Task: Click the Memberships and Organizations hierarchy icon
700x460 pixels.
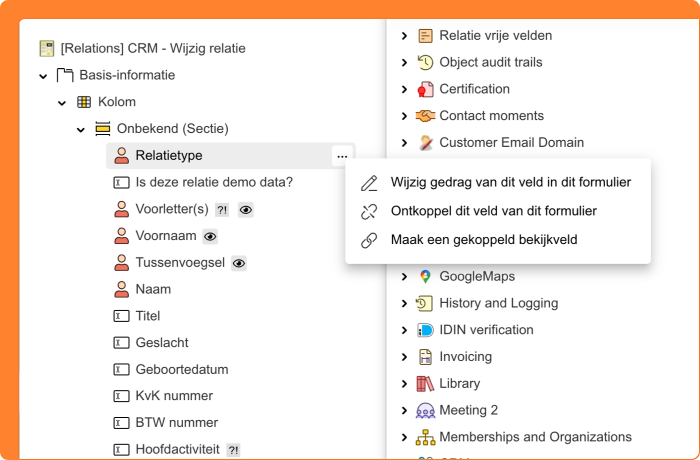Action: coord(425,437)
